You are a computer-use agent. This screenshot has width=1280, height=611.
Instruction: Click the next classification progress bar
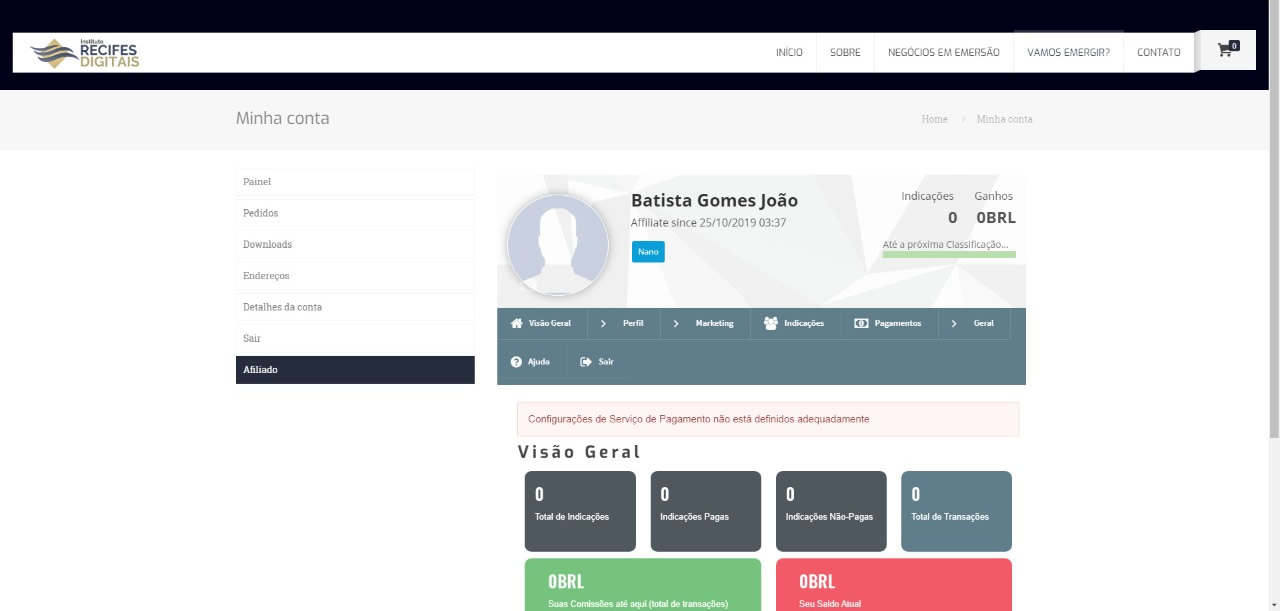pos(949,255)
